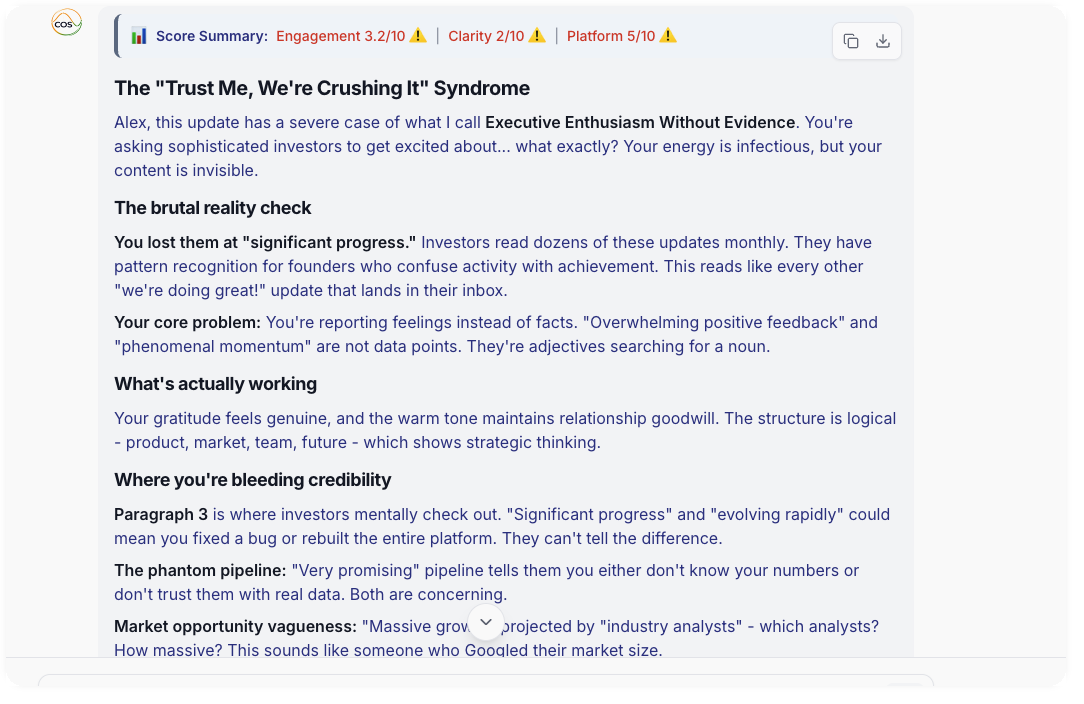Click the "Trust Me, We're Crushing It" title
Image resolution: width=1084 pixels, height=704 pixels.
point(322,88)
